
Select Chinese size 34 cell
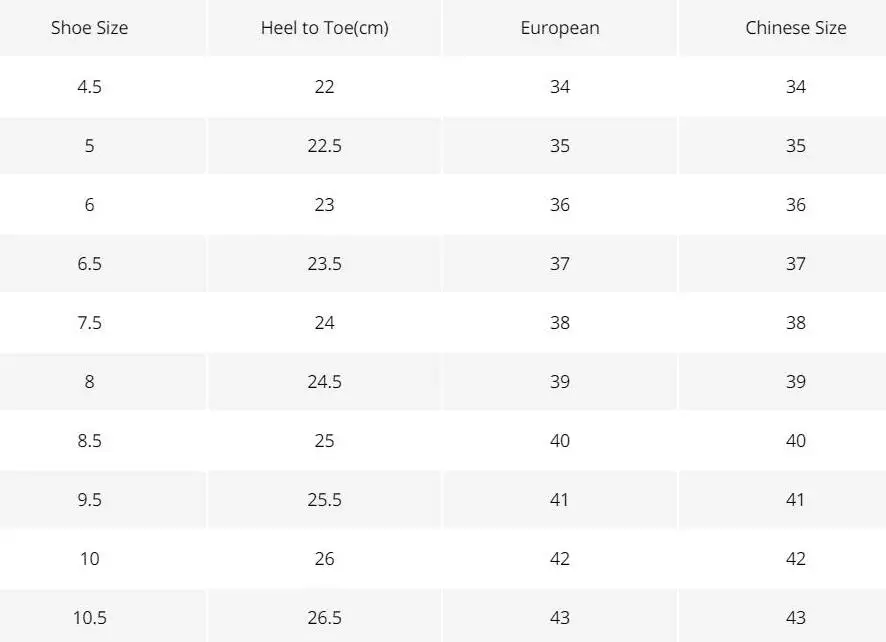[x=795, y=87]
